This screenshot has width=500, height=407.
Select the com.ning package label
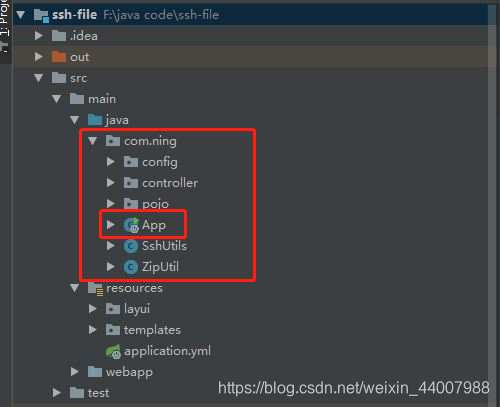150,142
